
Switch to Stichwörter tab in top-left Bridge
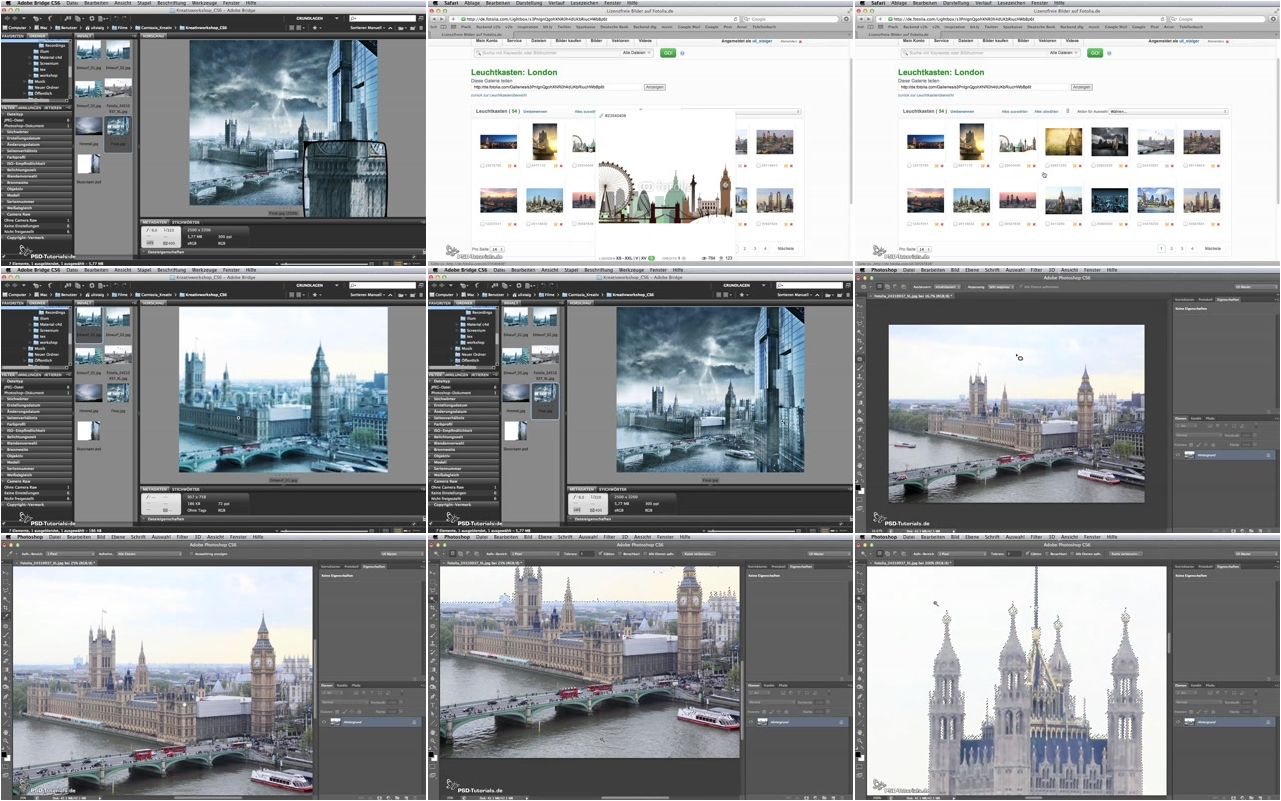point(187,220)
